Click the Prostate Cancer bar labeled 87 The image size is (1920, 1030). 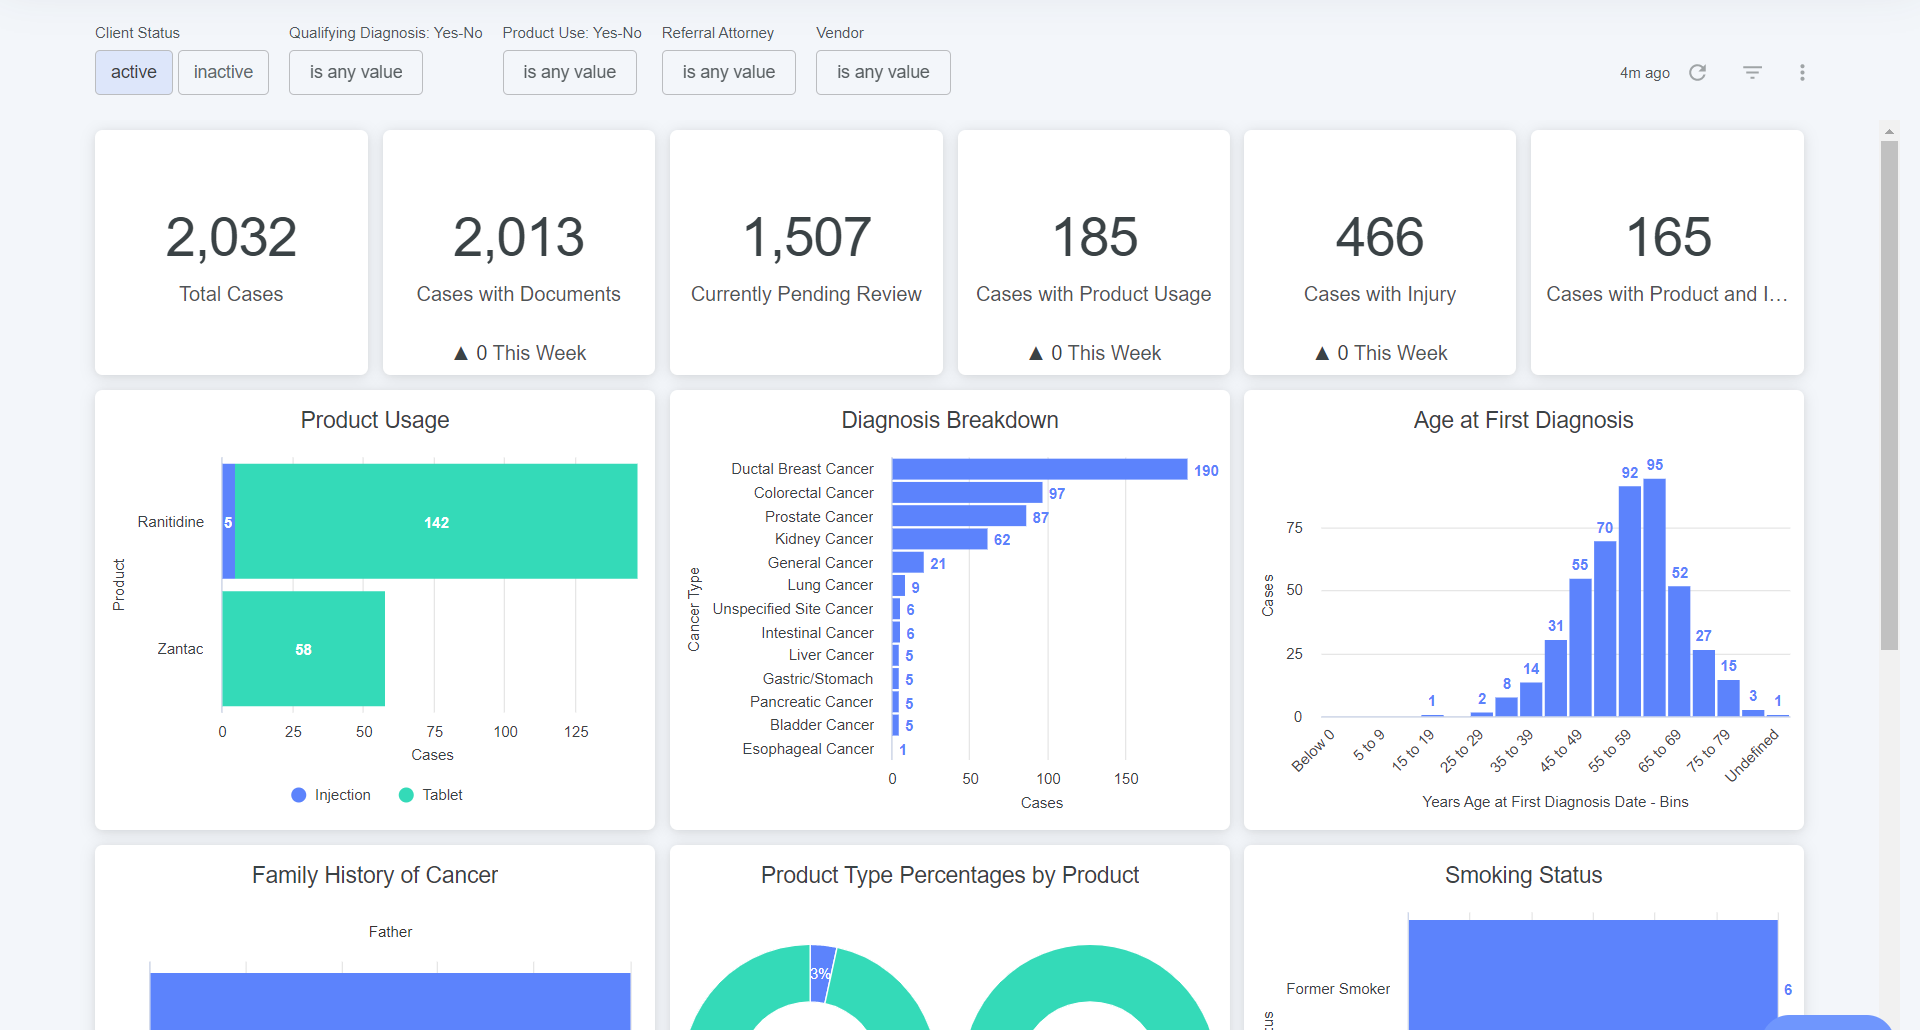959,516
